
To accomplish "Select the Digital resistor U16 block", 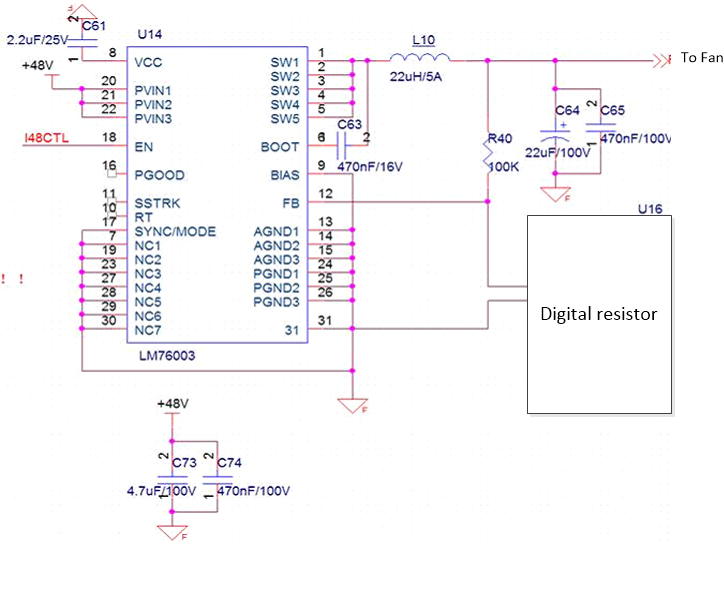I will coord(599,314).
